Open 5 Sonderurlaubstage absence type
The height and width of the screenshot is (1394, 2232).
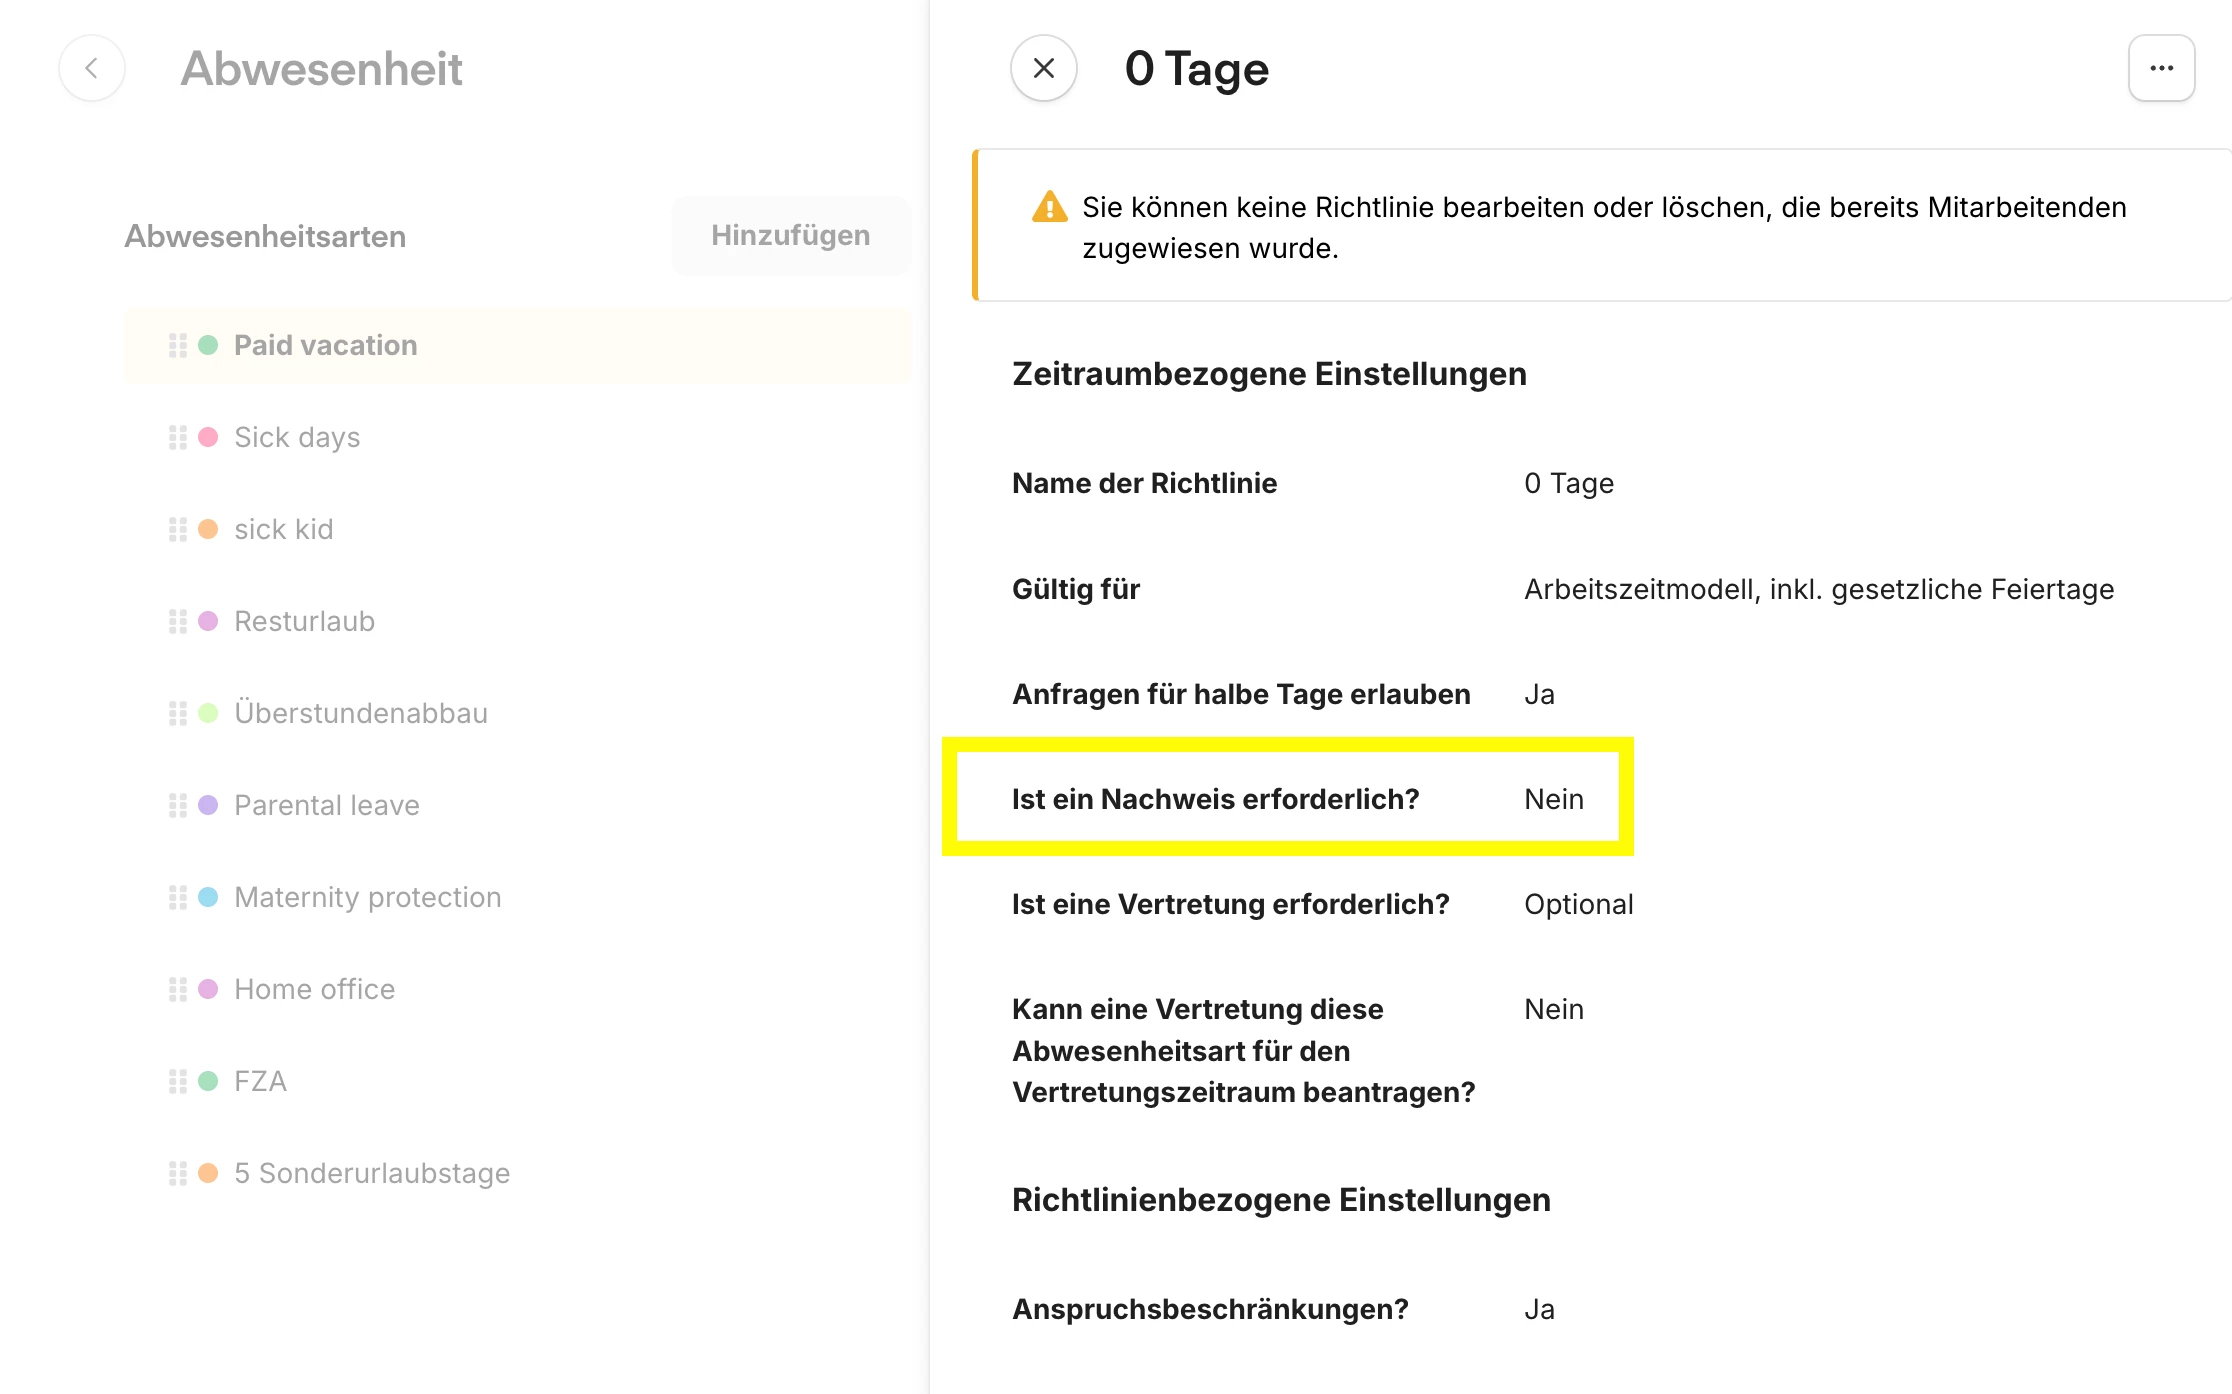372,1173
